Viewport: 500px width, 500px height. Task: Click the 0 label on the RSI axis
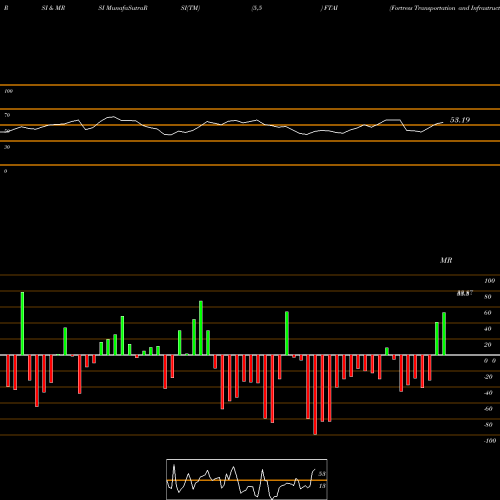(x=5, y=171)
